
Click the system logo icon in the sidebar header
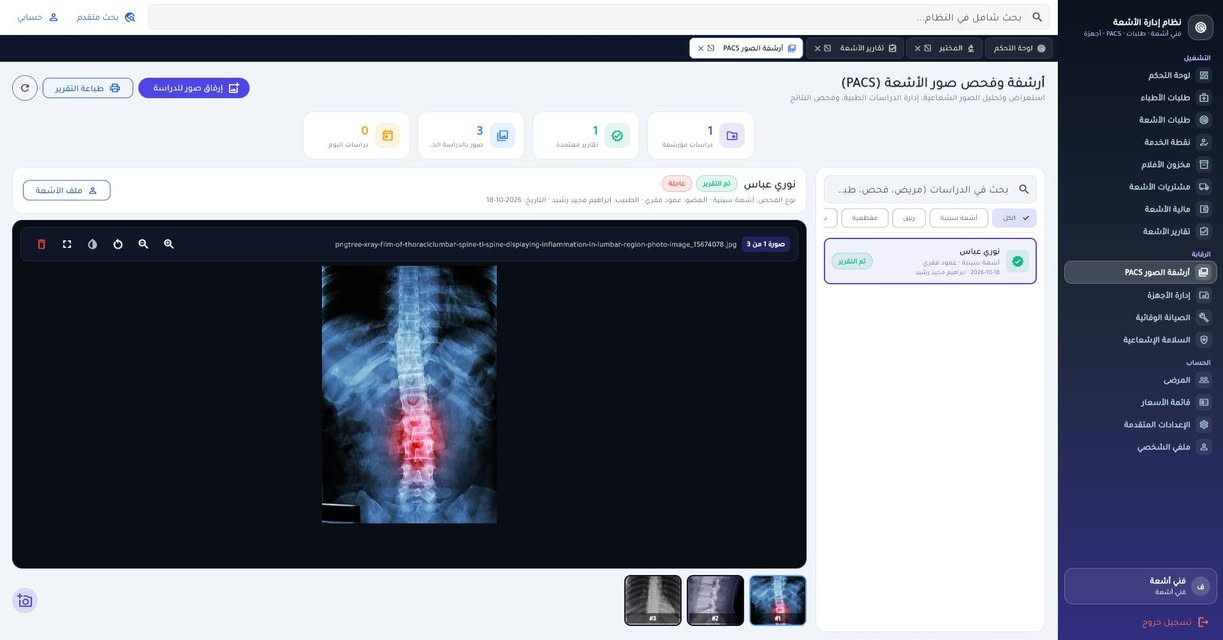1200,27
